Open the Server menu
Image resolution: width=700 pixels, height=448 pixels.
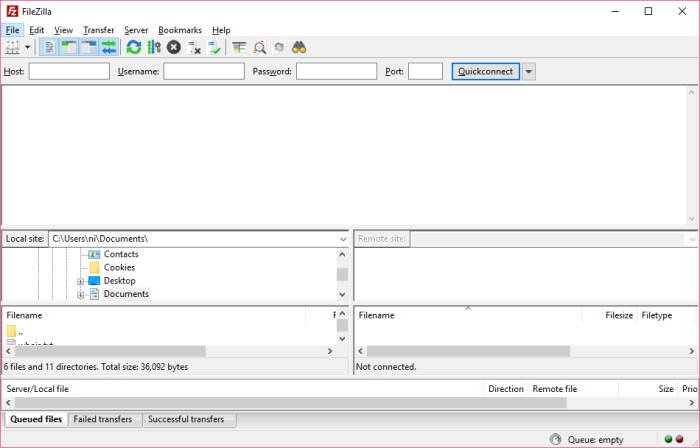pyautogui.click(x=136, y=30)
